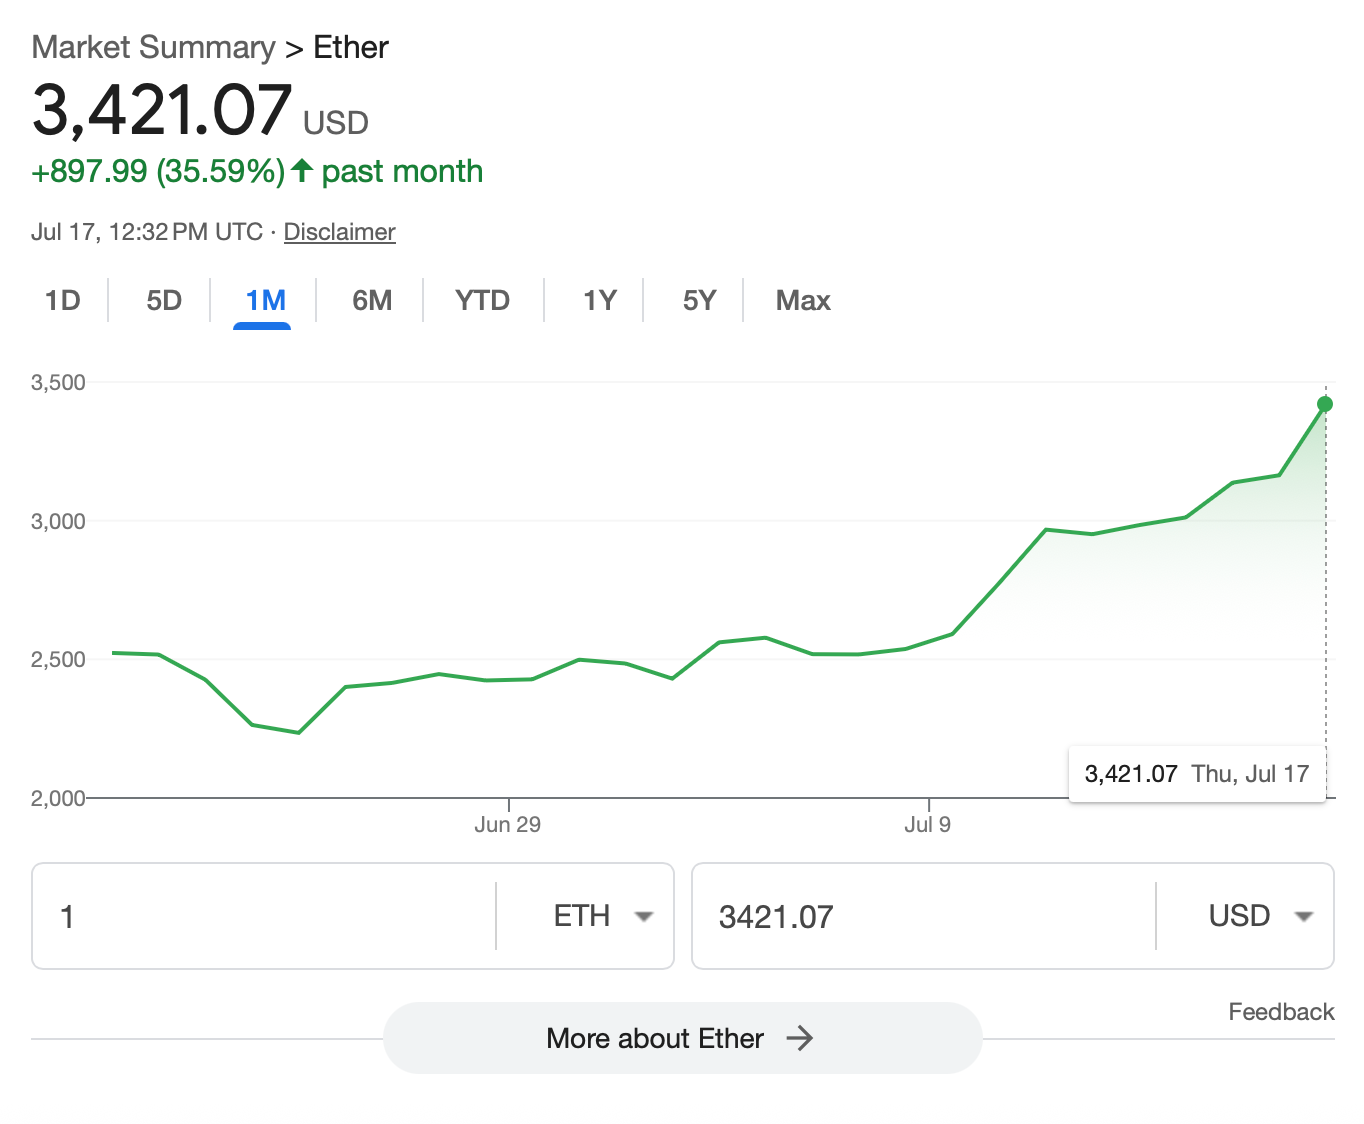Click the 3421.07 USD amount field

pyautogui.click(x=924, y=916)
